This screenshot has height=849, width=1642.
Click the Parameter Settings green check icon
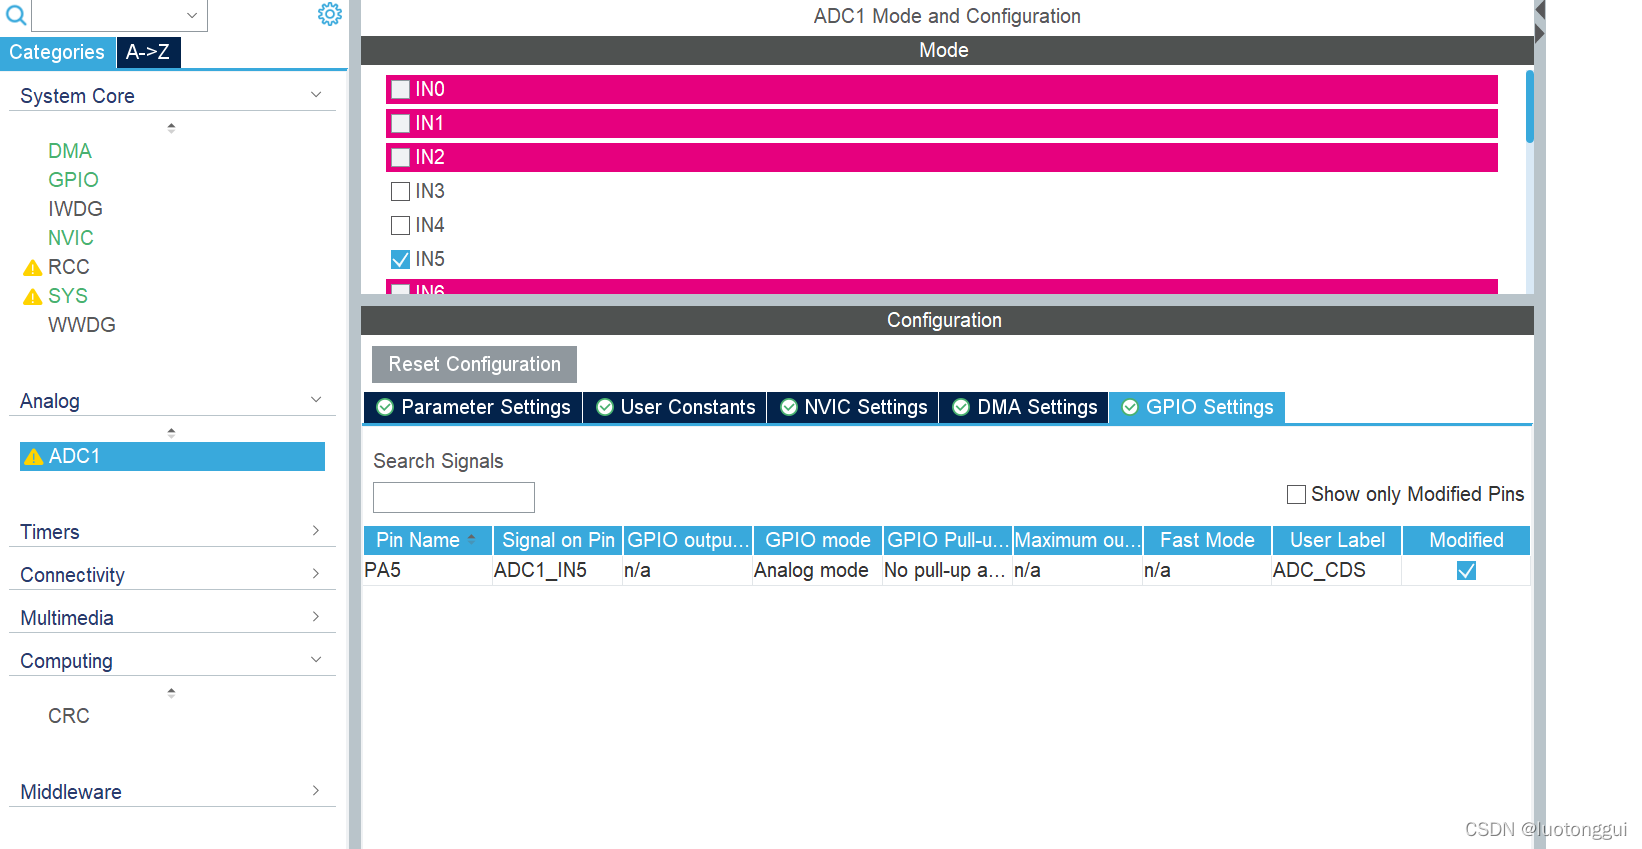click(x=385, y=407)
